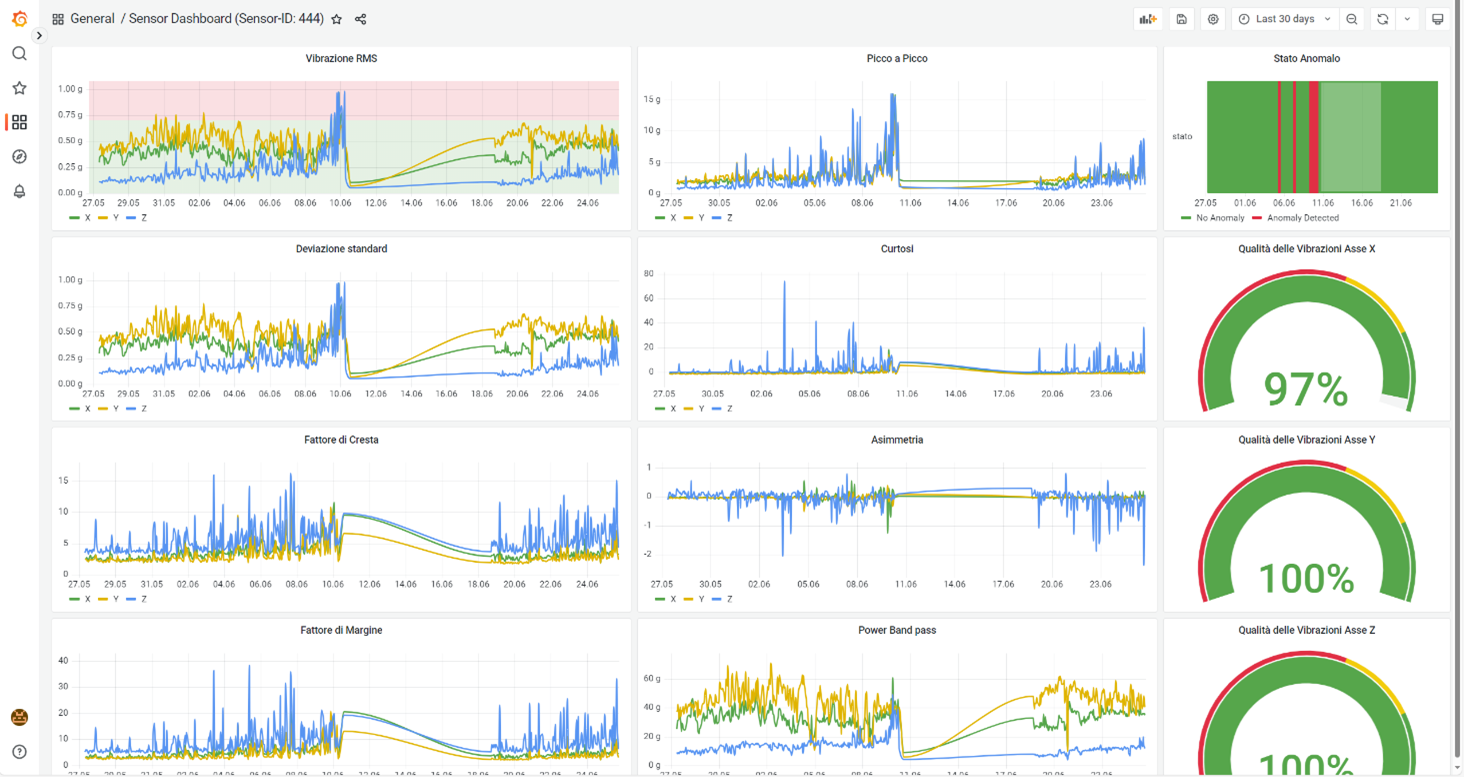Screen dimensions: 1464x777
Task: Open the Fattore di Margine panel menu
Action: click(x=341, y=630)
